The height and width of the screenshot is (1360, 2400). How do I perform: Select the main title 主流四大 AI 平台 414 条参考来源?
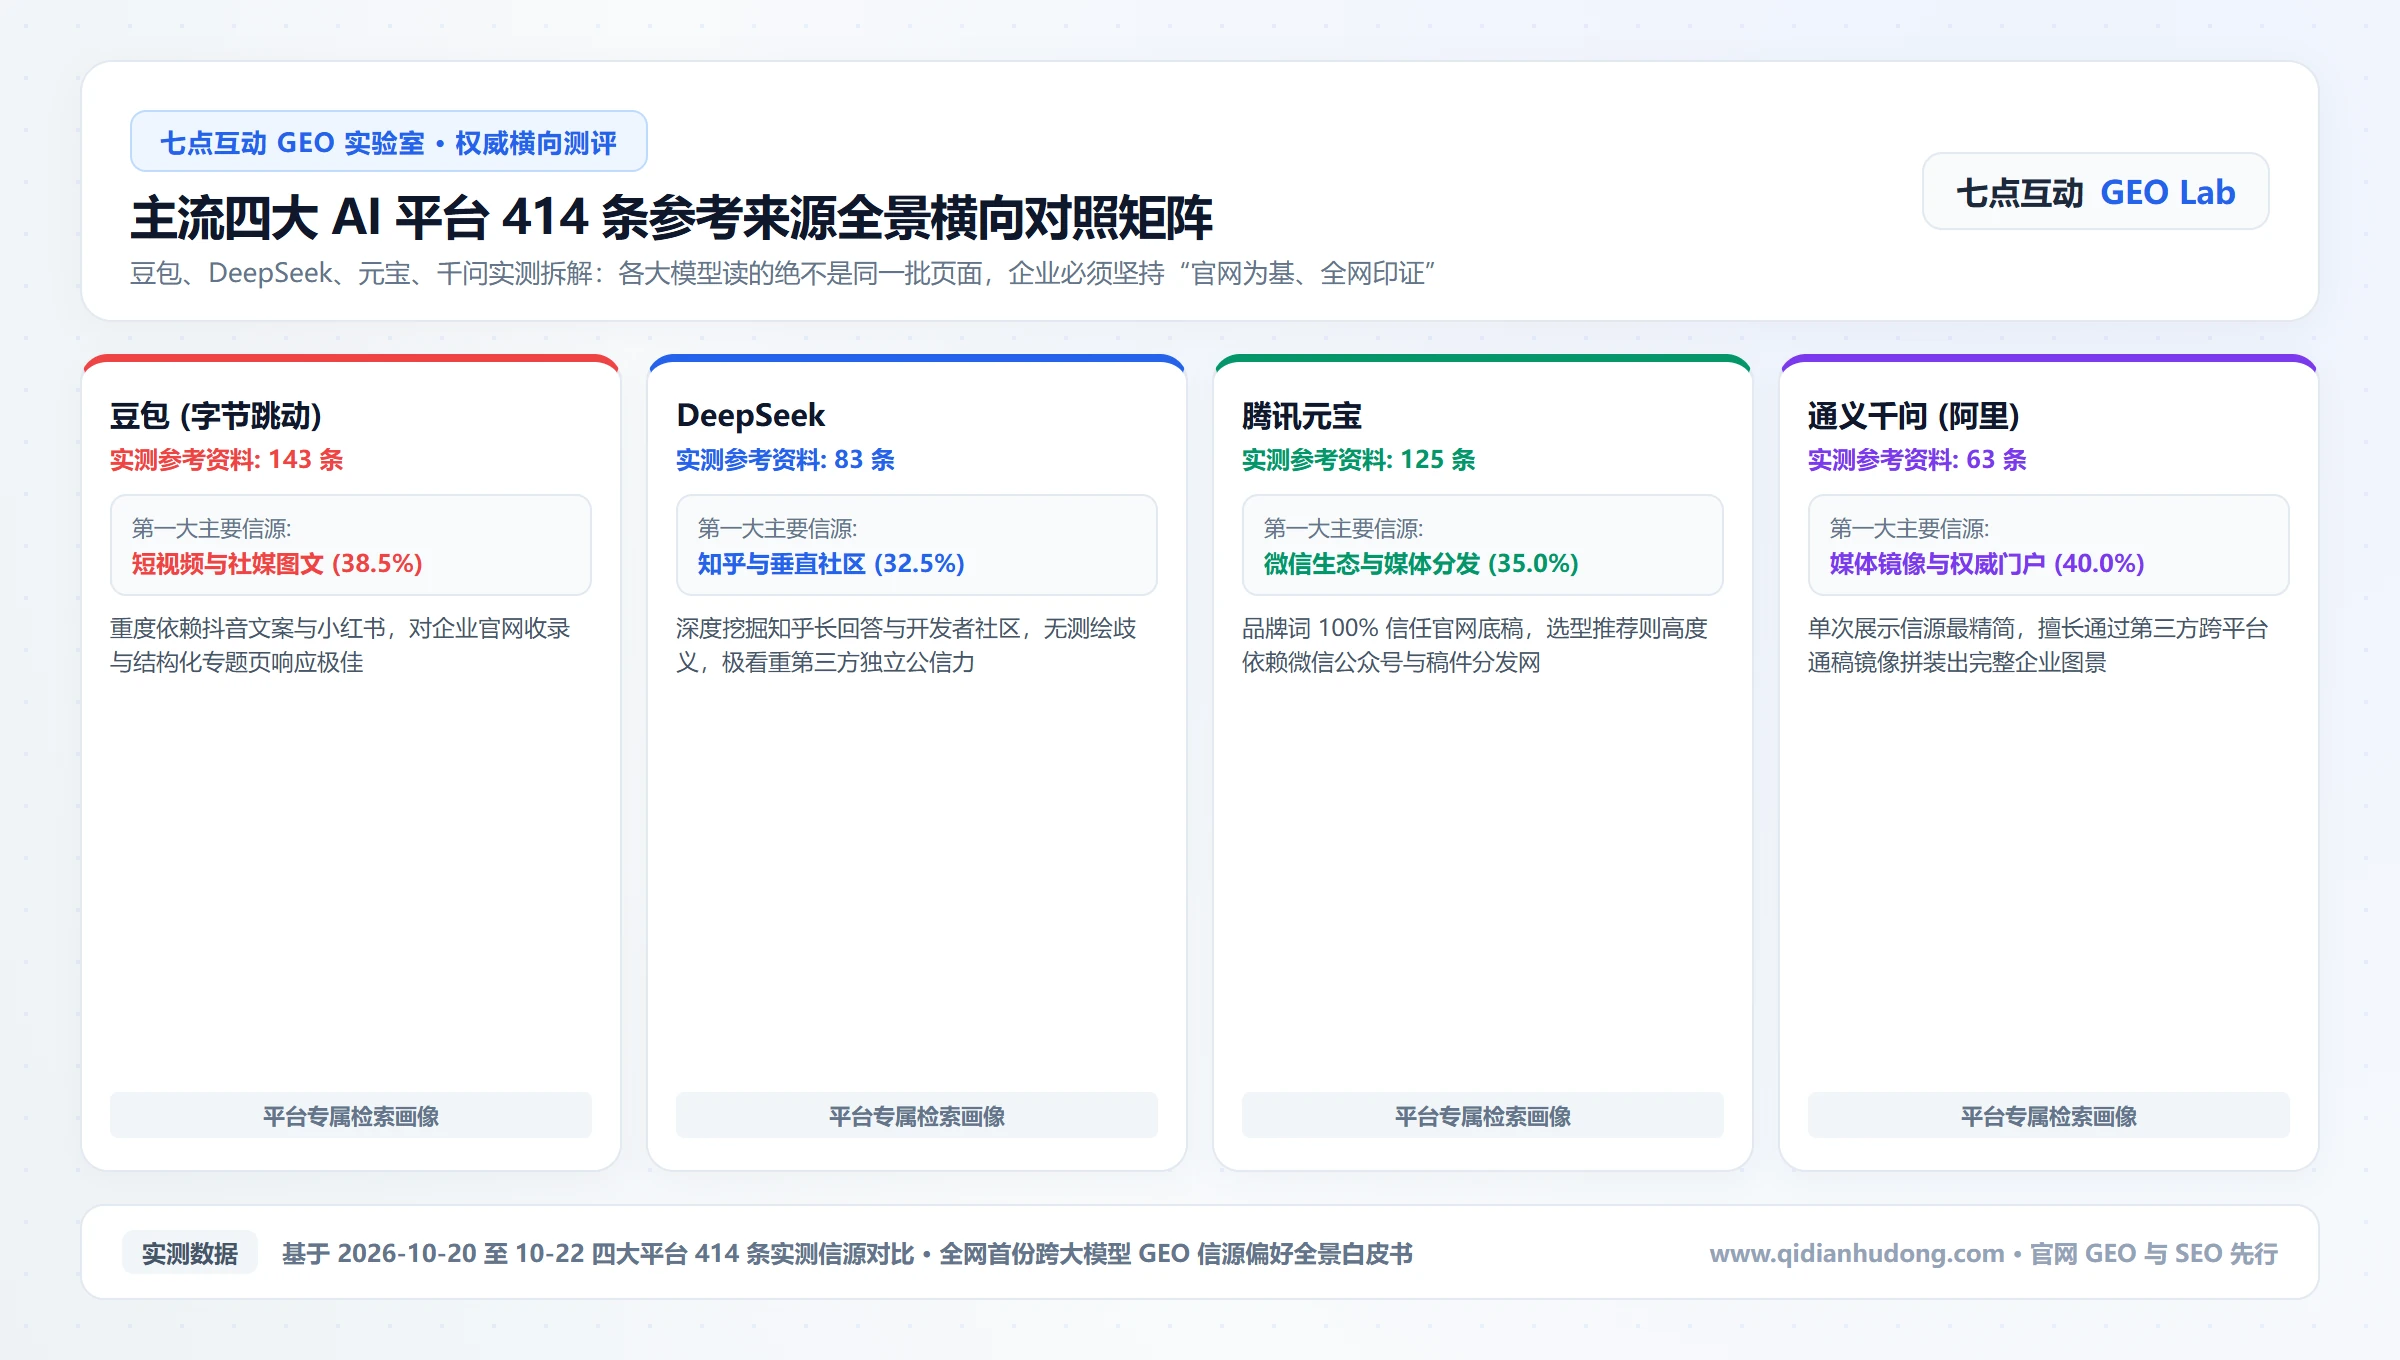point(671,218)
